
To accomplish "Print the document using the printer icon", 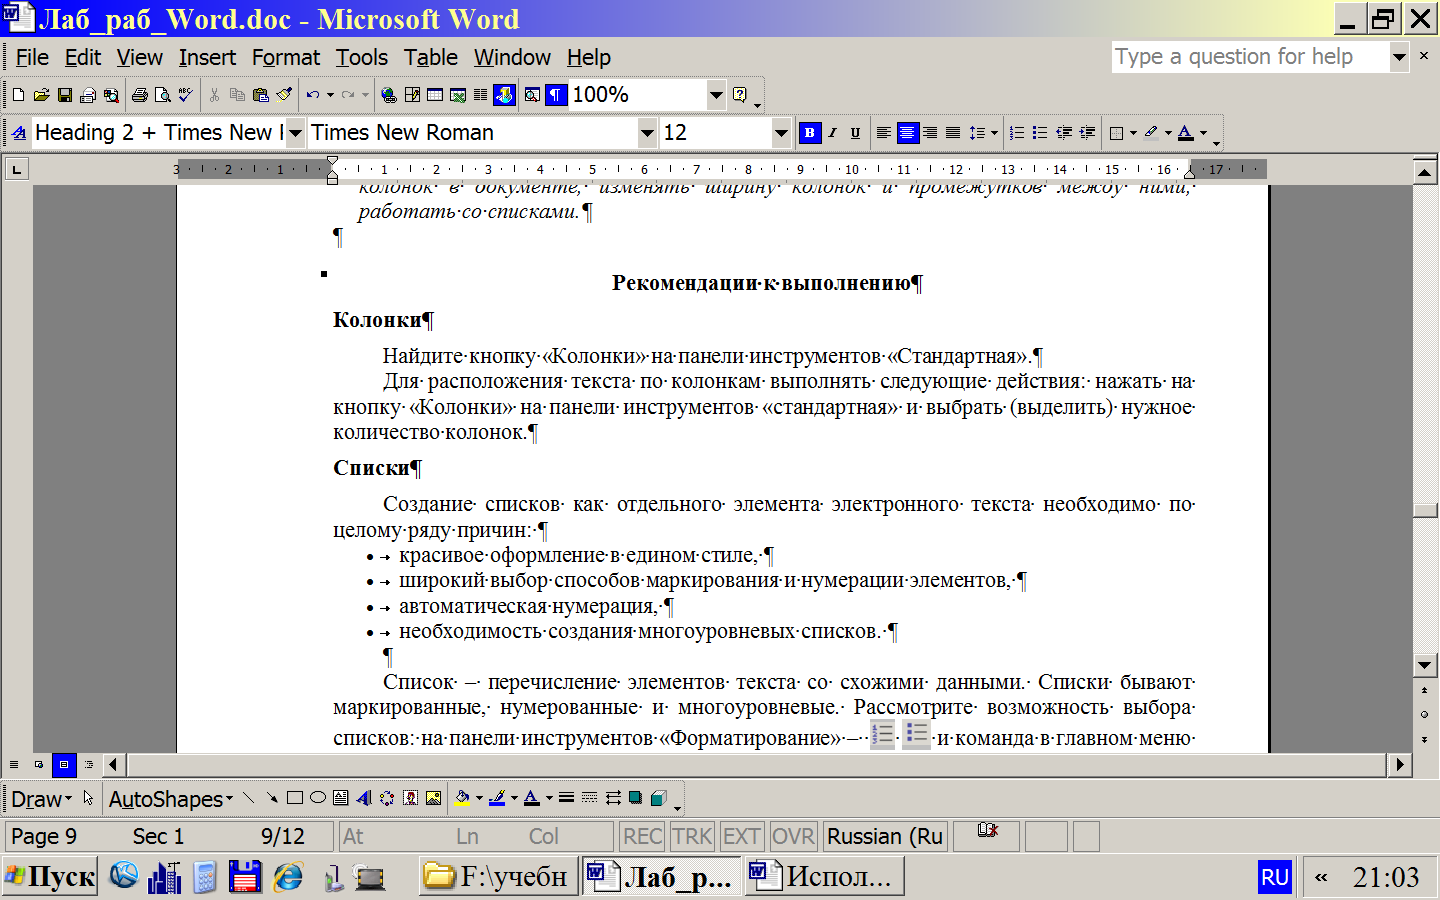I will 140,95.
